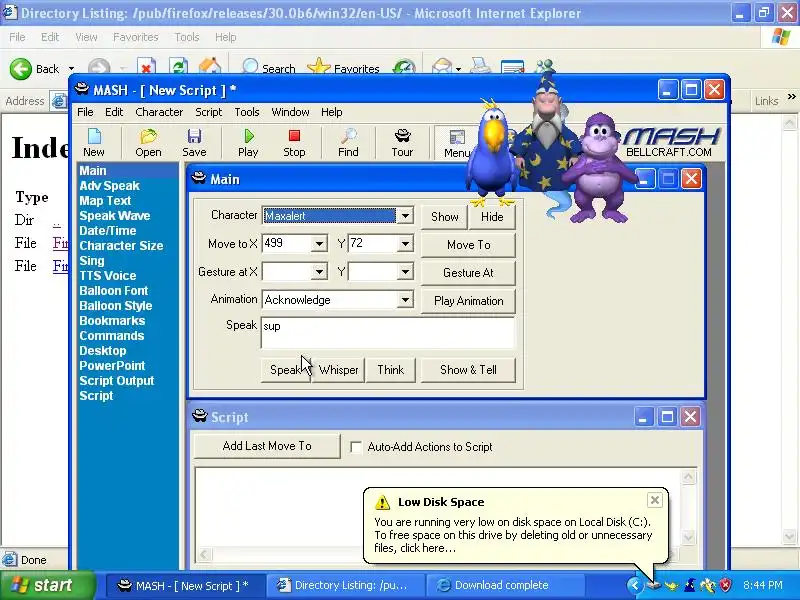Select PowerPoint in sidebar
The width and height of the screenshot is (800, 600).
(112, 366)
